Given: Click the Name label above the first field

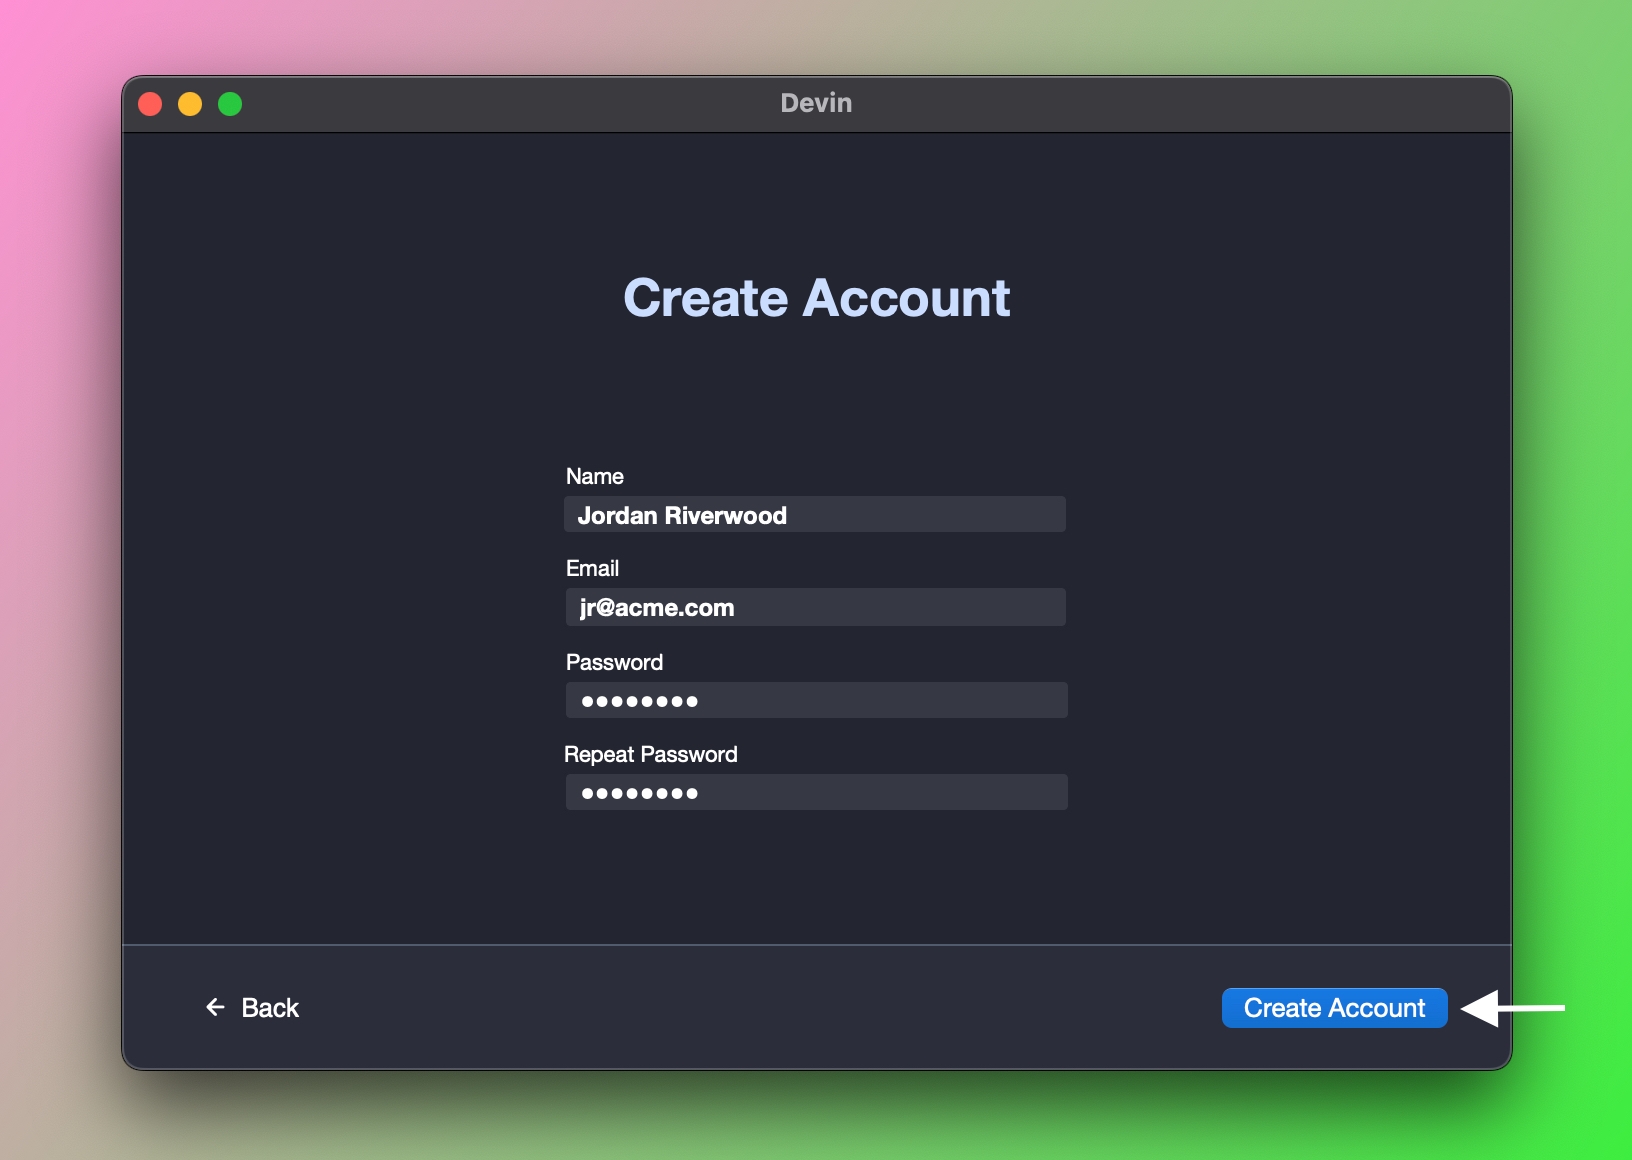Looking at the screenshot, I should tap(594, 476).
